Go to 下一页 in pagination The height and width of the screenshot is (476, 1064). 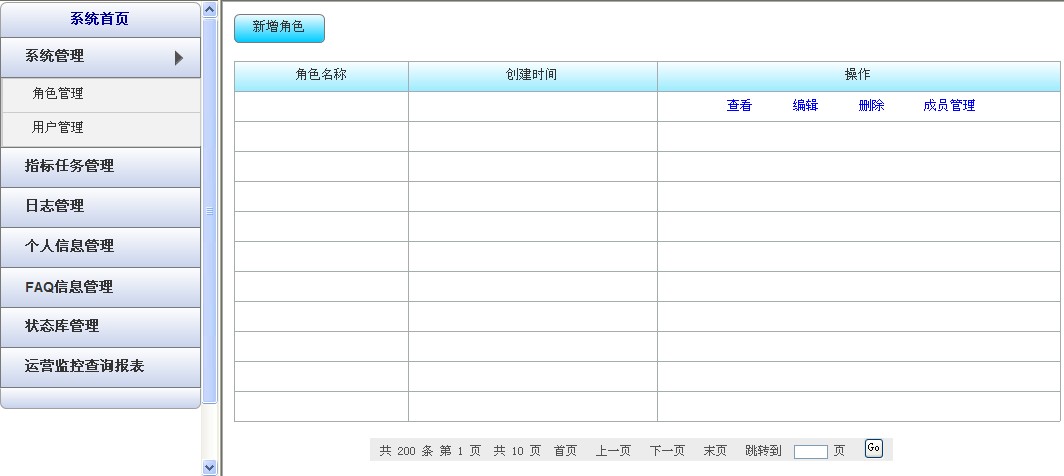[x=667, y=451]
